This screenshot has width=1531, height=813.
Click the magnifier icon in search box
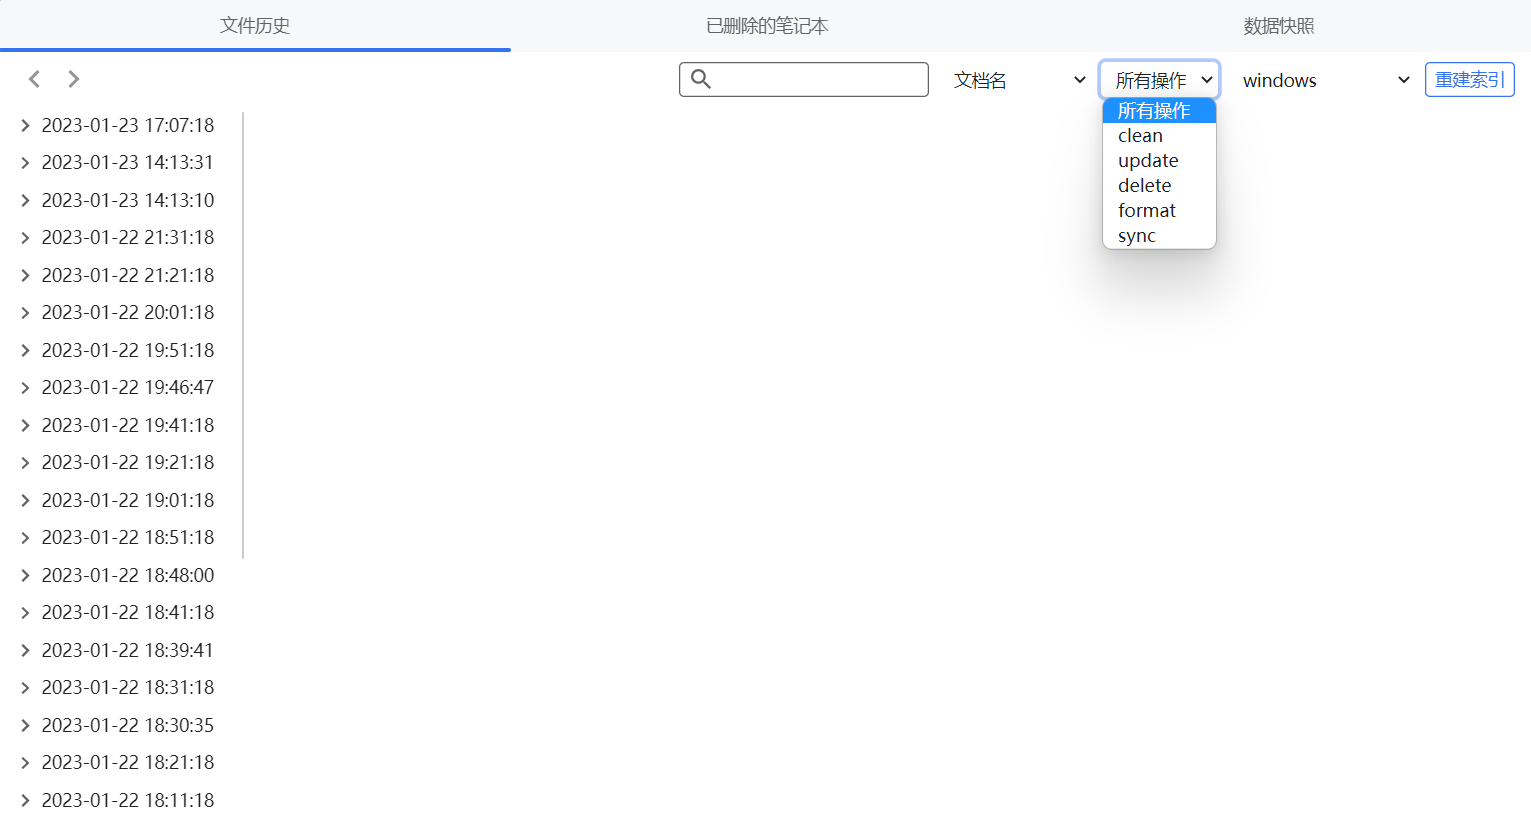[701, 79]
